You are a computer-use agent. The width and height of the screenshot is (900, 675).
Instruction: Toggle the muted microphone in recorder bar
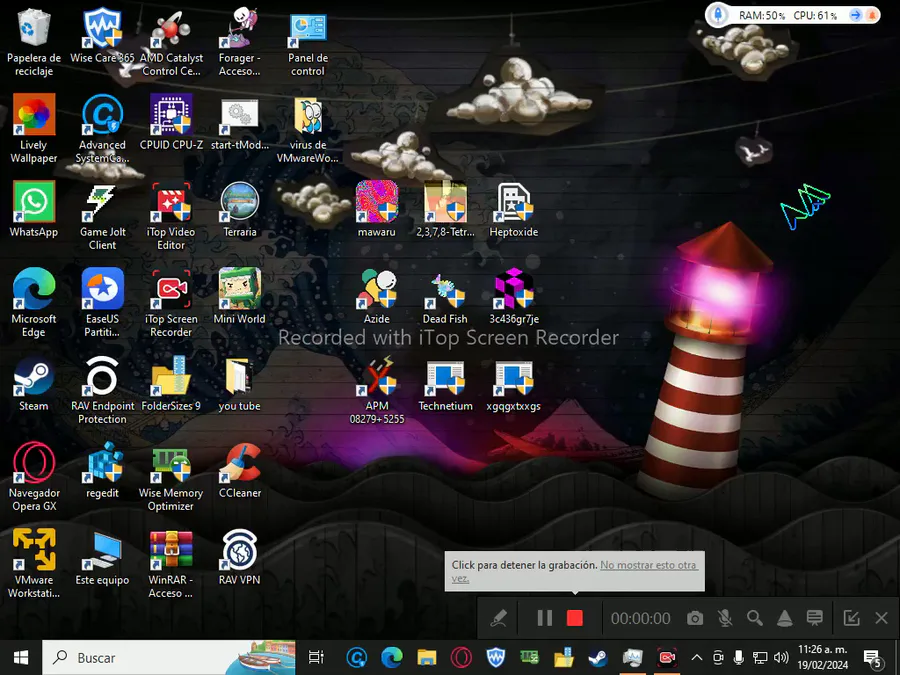[725, 618]
